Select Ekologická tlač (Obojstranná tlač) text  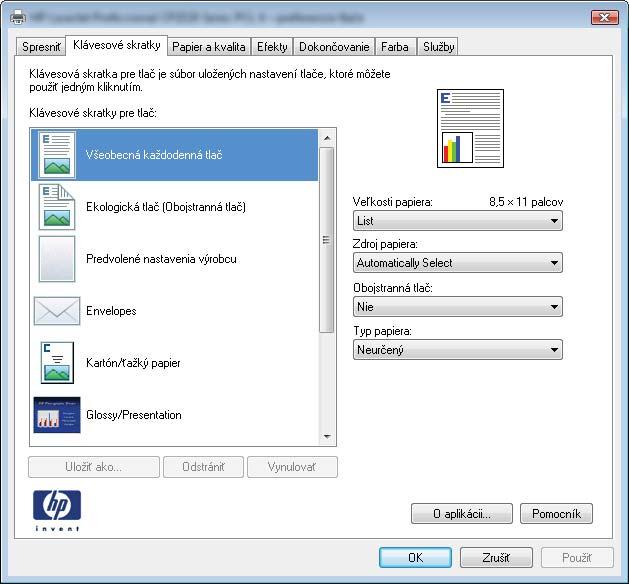166,207
